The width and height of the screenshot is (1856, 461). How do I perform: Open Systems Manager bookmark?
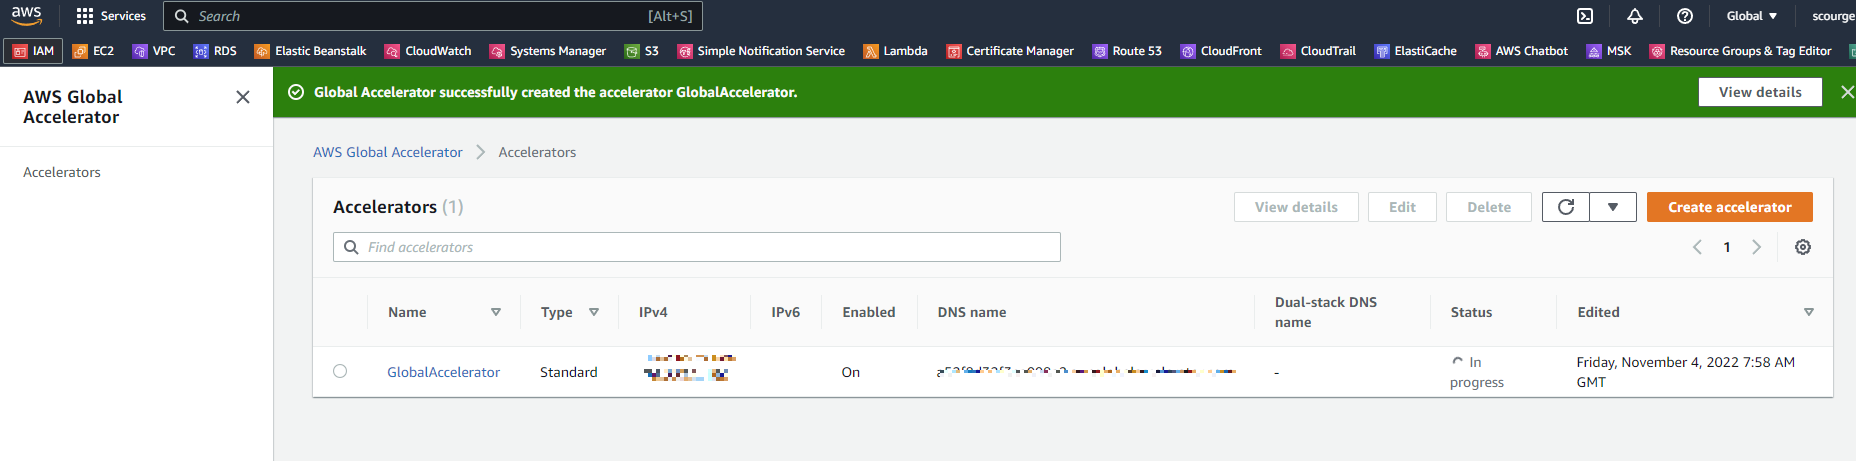tap(547, 51)
